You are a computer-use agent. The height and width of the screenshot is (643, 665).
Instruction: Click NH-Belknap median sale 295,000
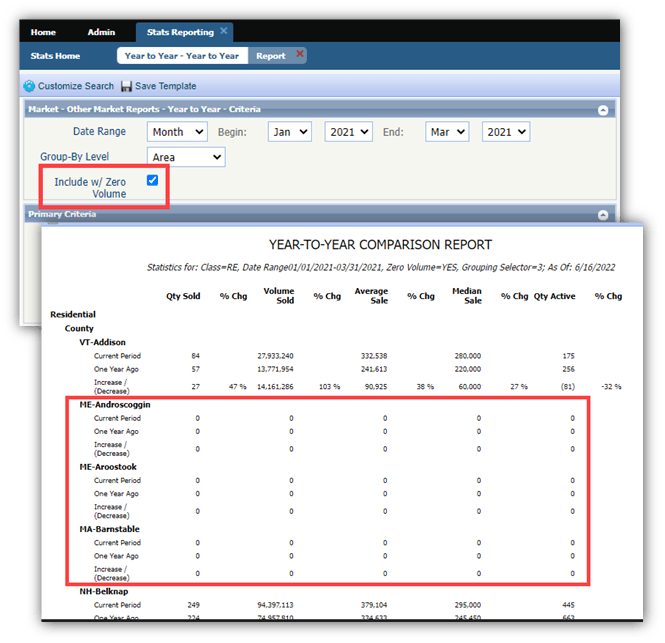468,605
